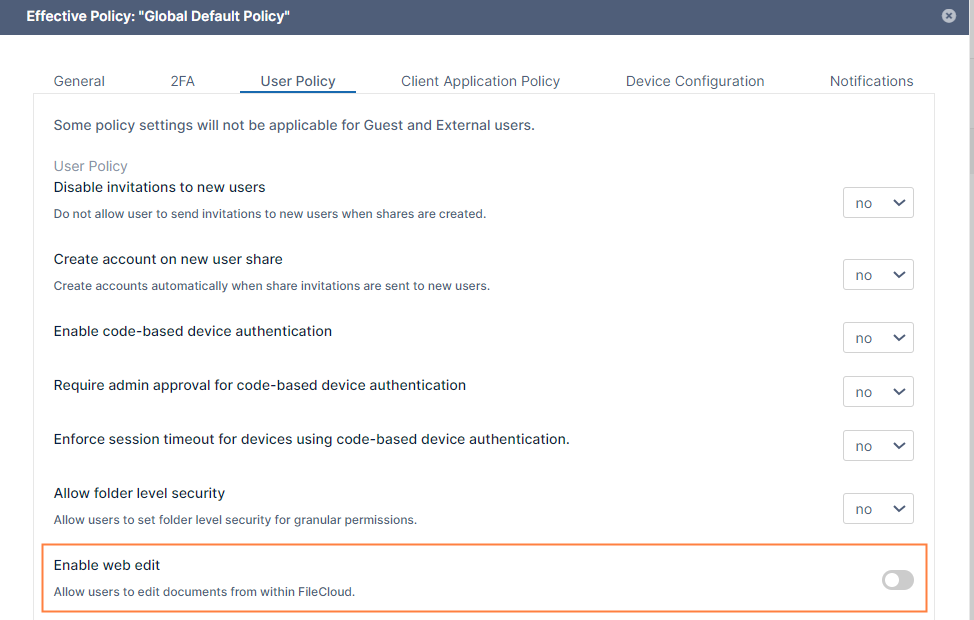This screenshot has width=974, height=620.
Task: Open the 2FA tab
Action: (183, 81)
